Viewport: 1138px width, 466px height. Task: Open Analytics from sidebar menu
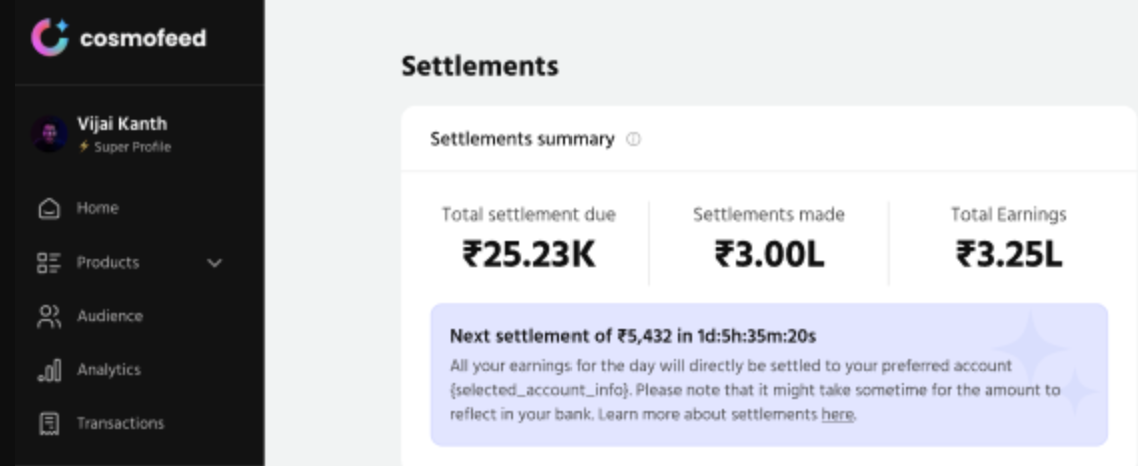(109, 370)
